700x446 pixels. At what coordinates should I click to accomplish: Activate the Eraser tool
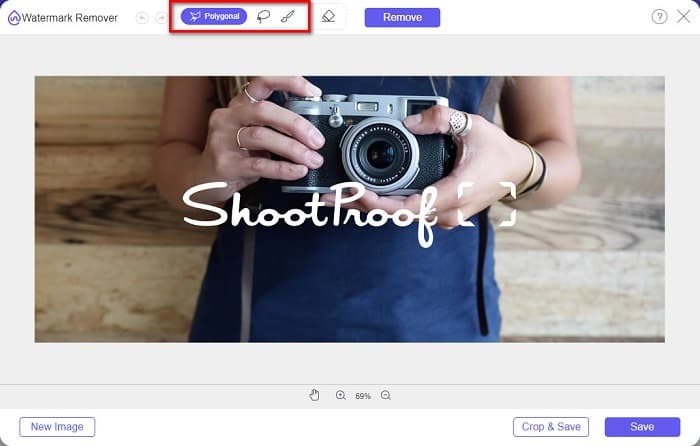[328, 17]
